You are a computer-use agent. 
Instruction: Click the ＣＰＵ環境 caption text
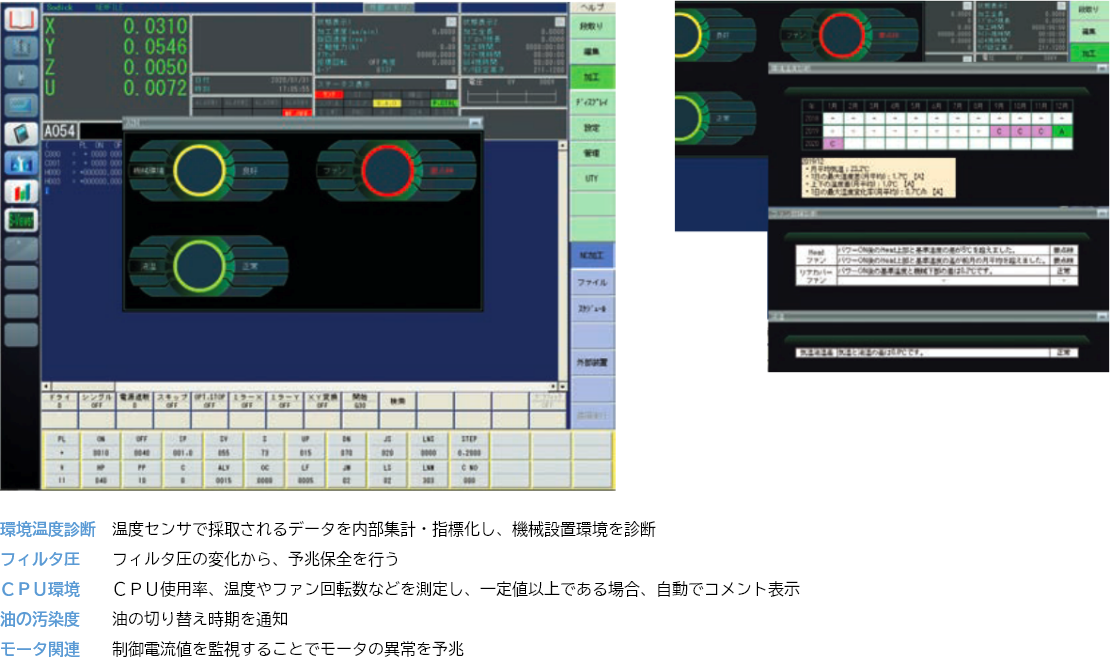[40, 589]
